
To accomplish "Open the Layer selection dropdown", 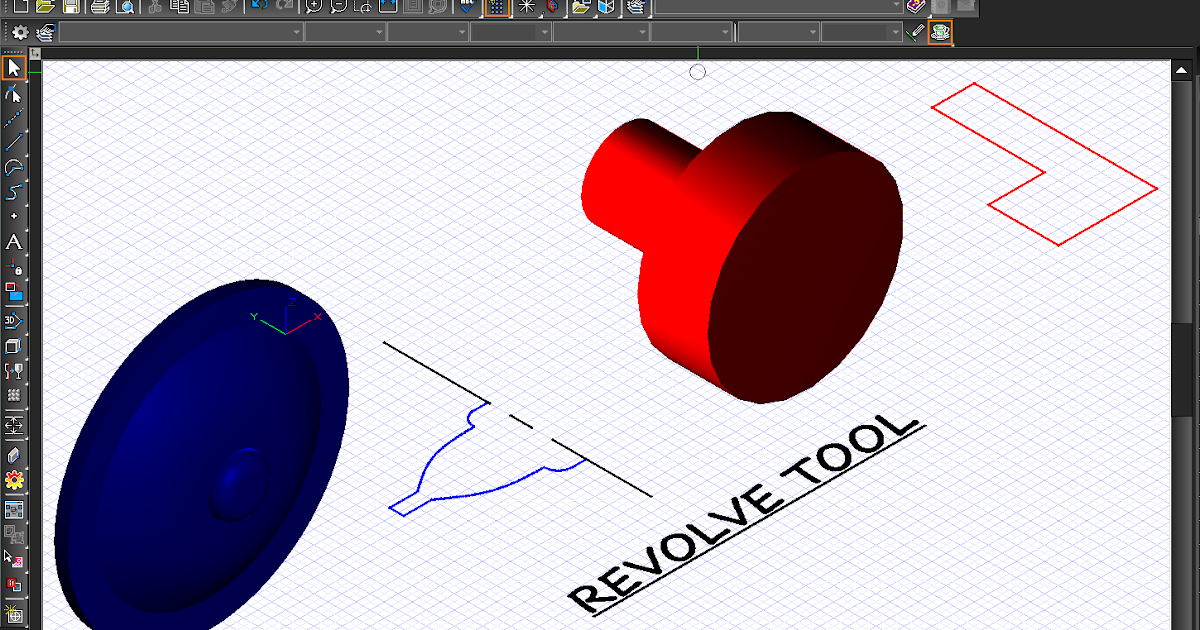I will [x=180, y=31].
